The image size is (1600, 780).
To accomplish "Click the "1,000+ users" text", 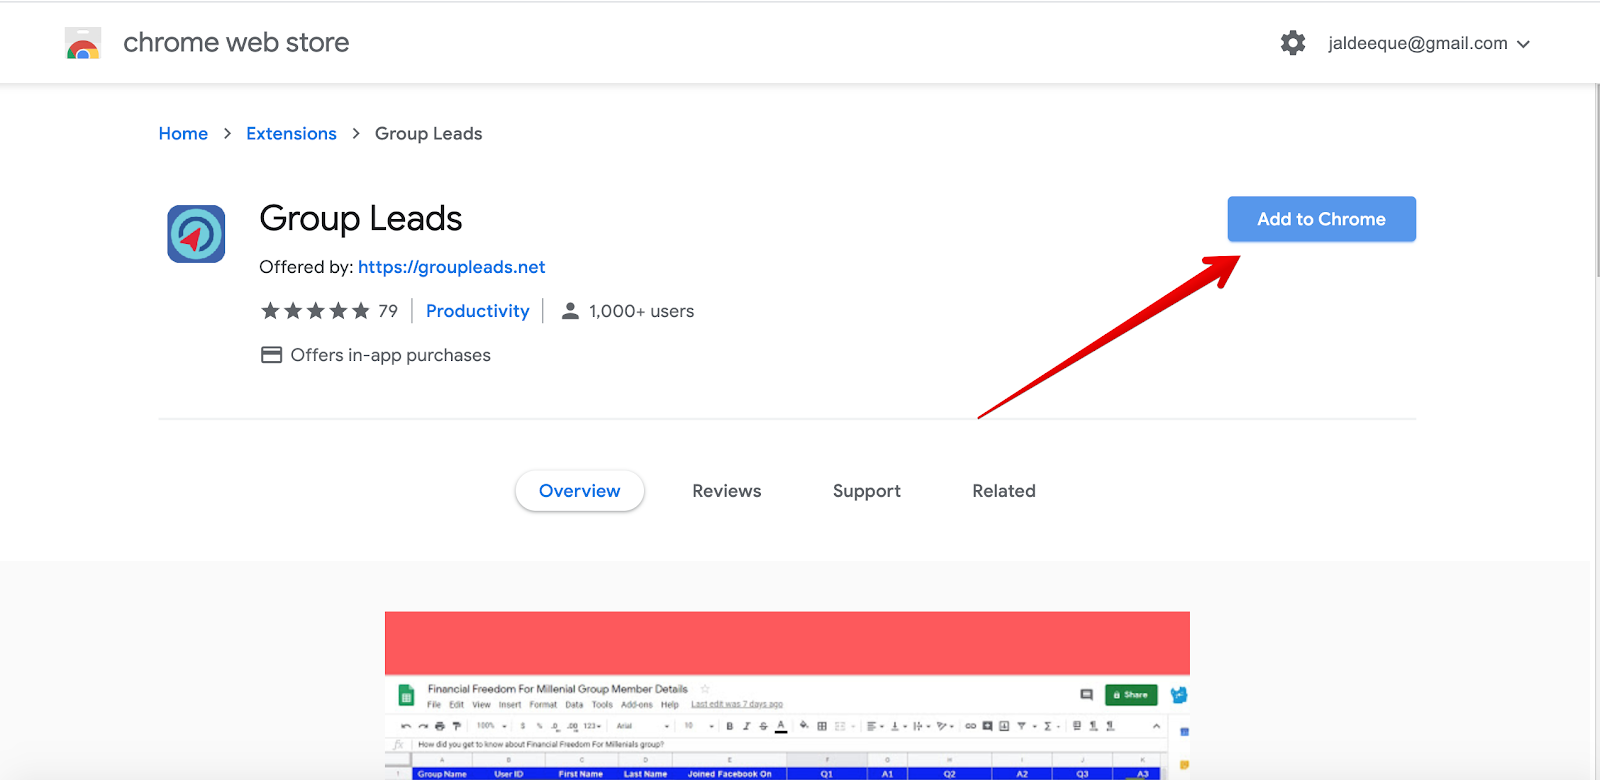I will click(641, 311).
